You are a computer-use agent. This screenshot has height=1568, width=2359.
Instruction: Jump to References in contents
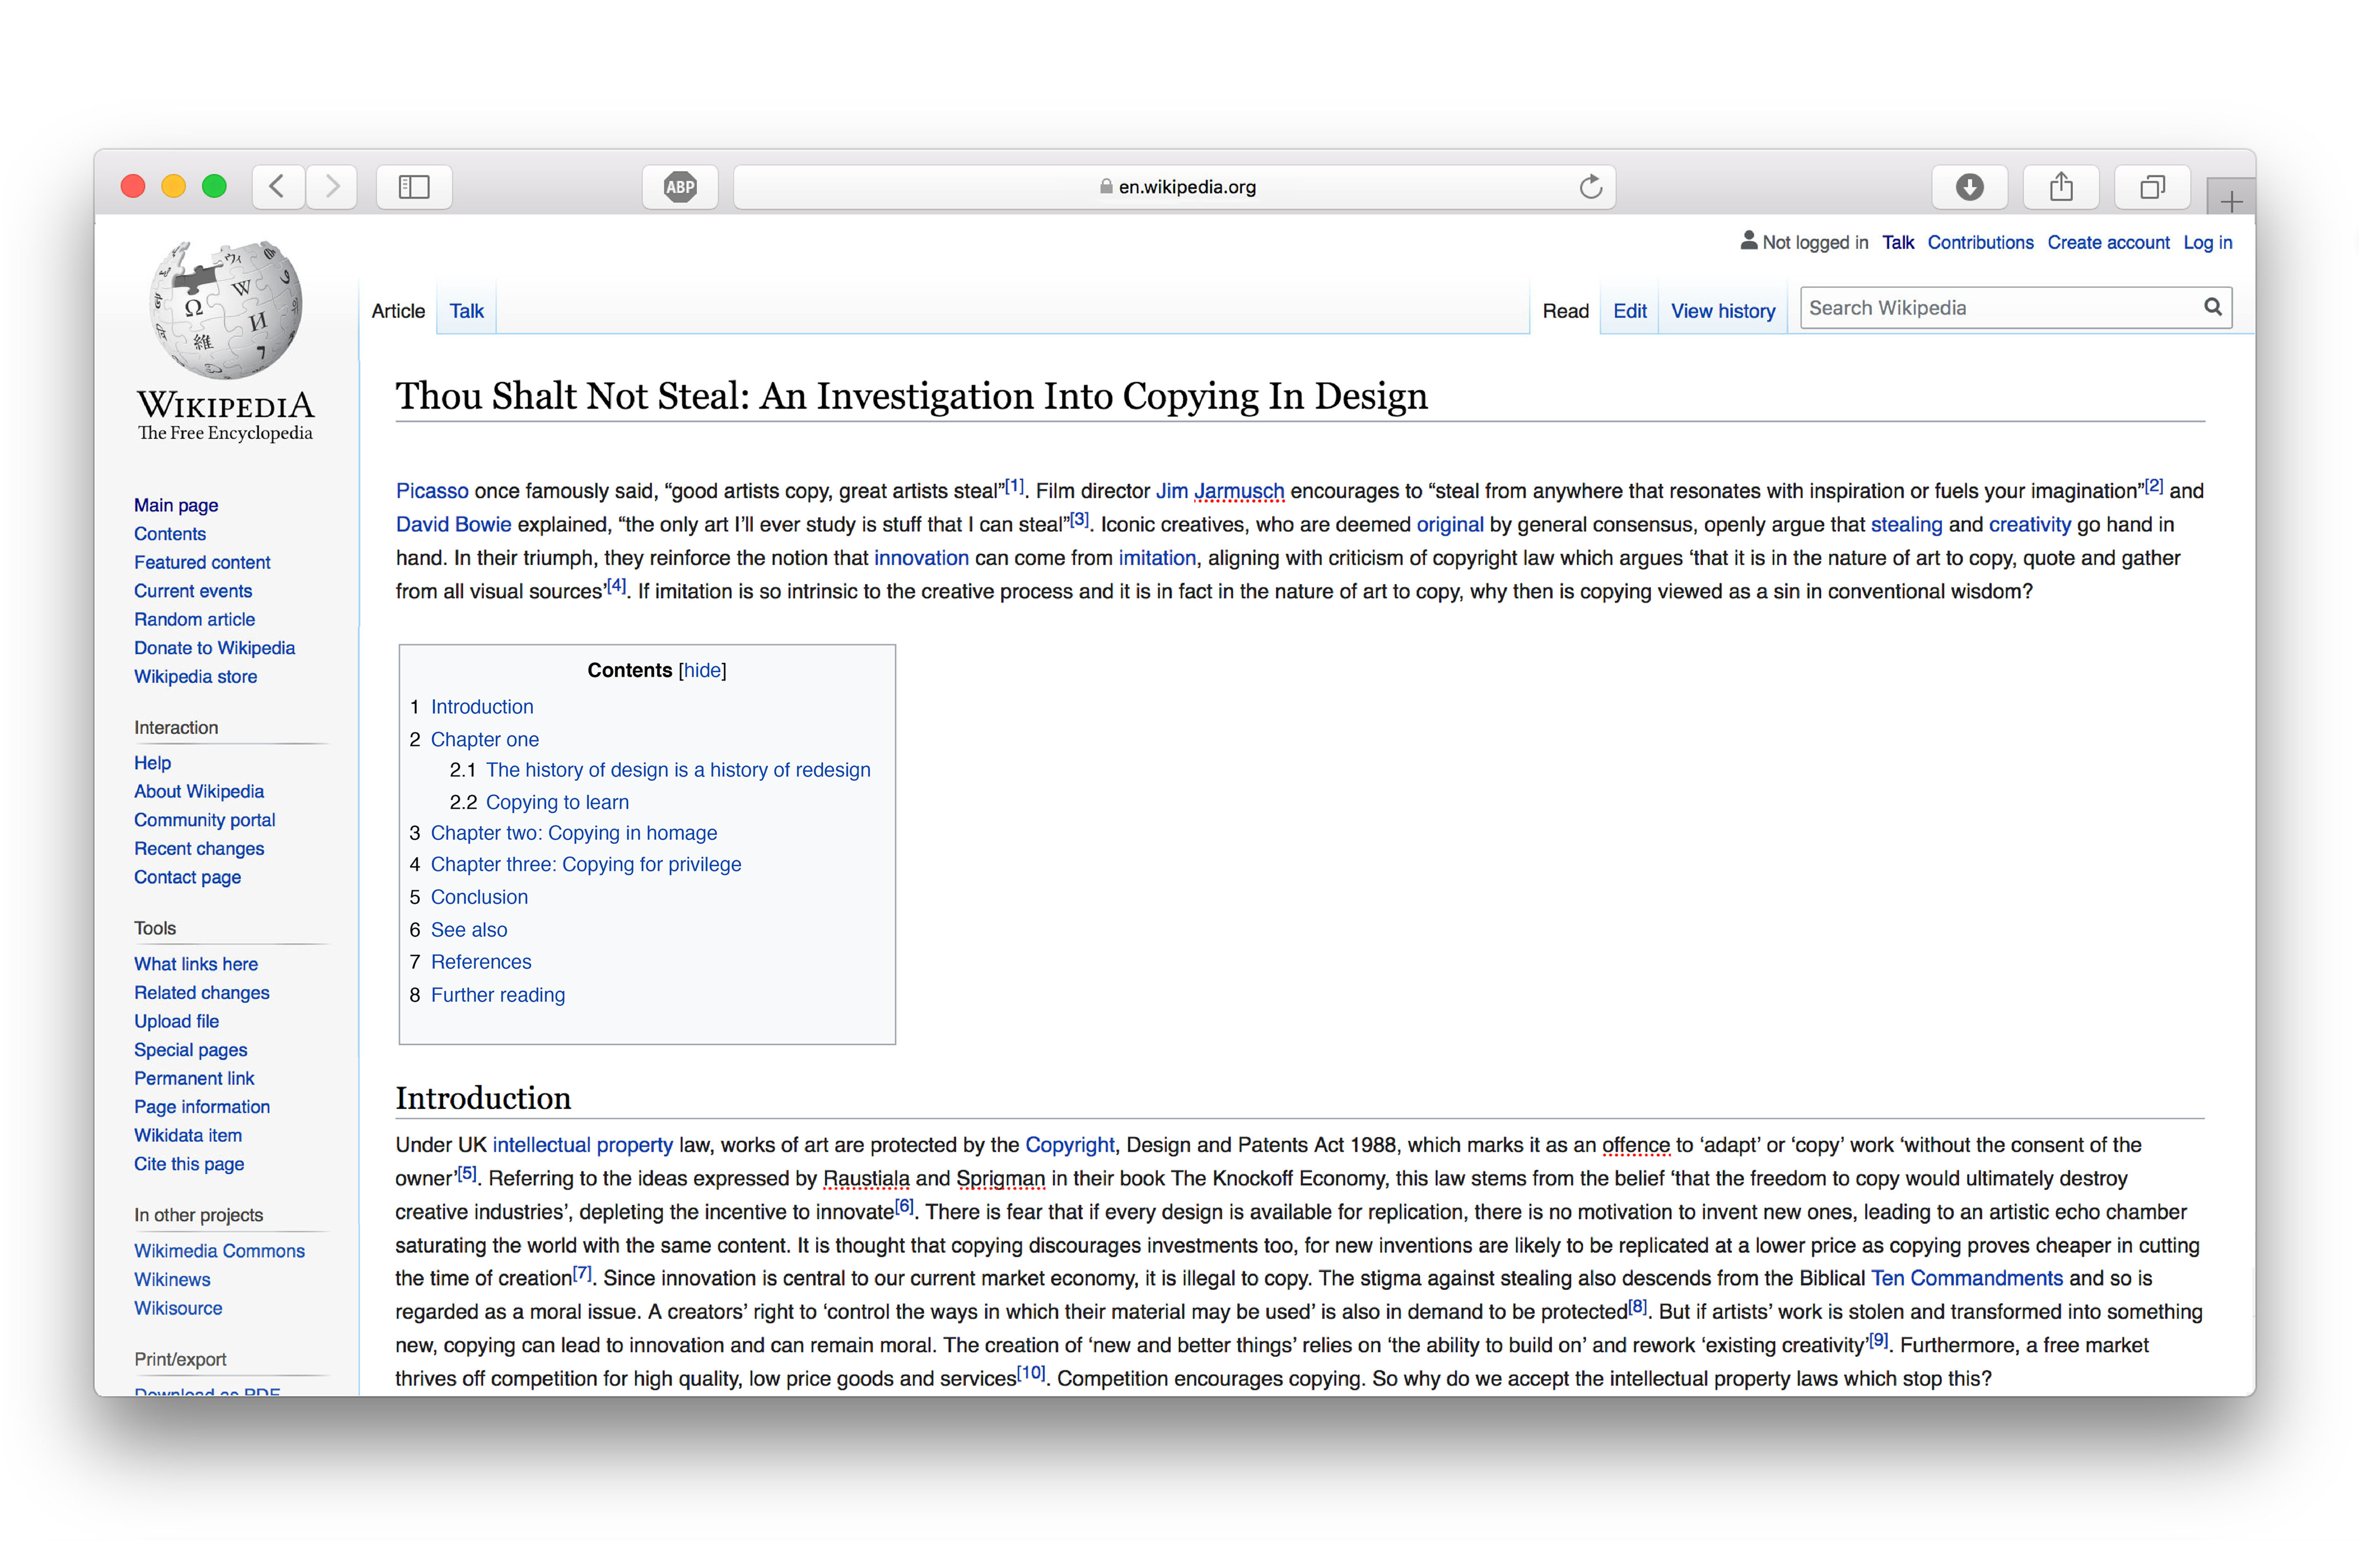(481, 962)
